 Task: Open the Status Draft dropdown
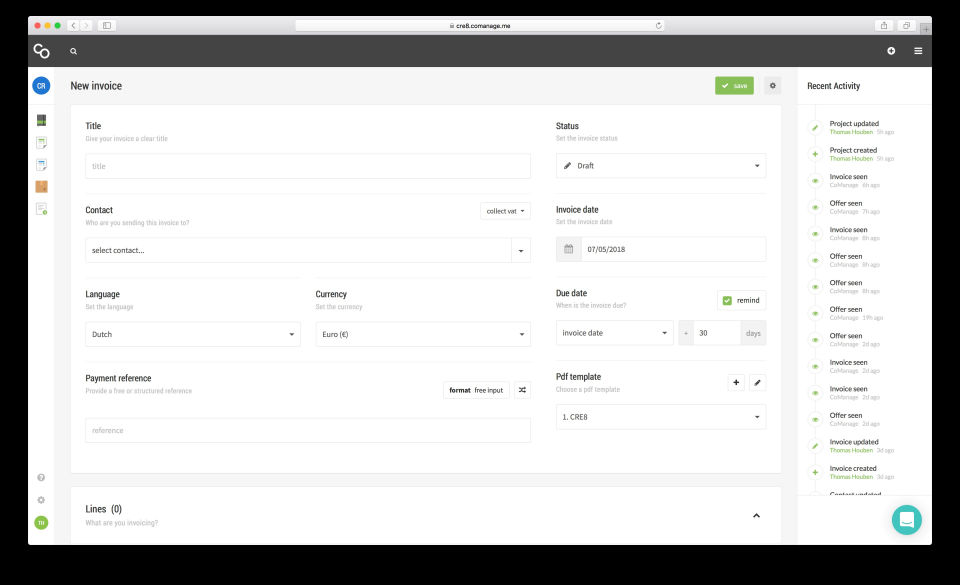[661, 166]
